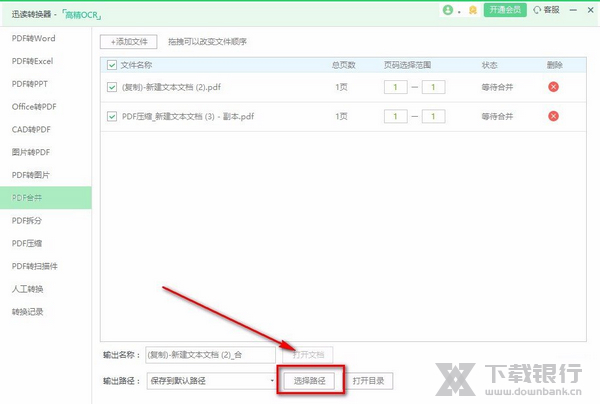
Task: Switch to PDF转PPT
Action: [x=30, y=84]
